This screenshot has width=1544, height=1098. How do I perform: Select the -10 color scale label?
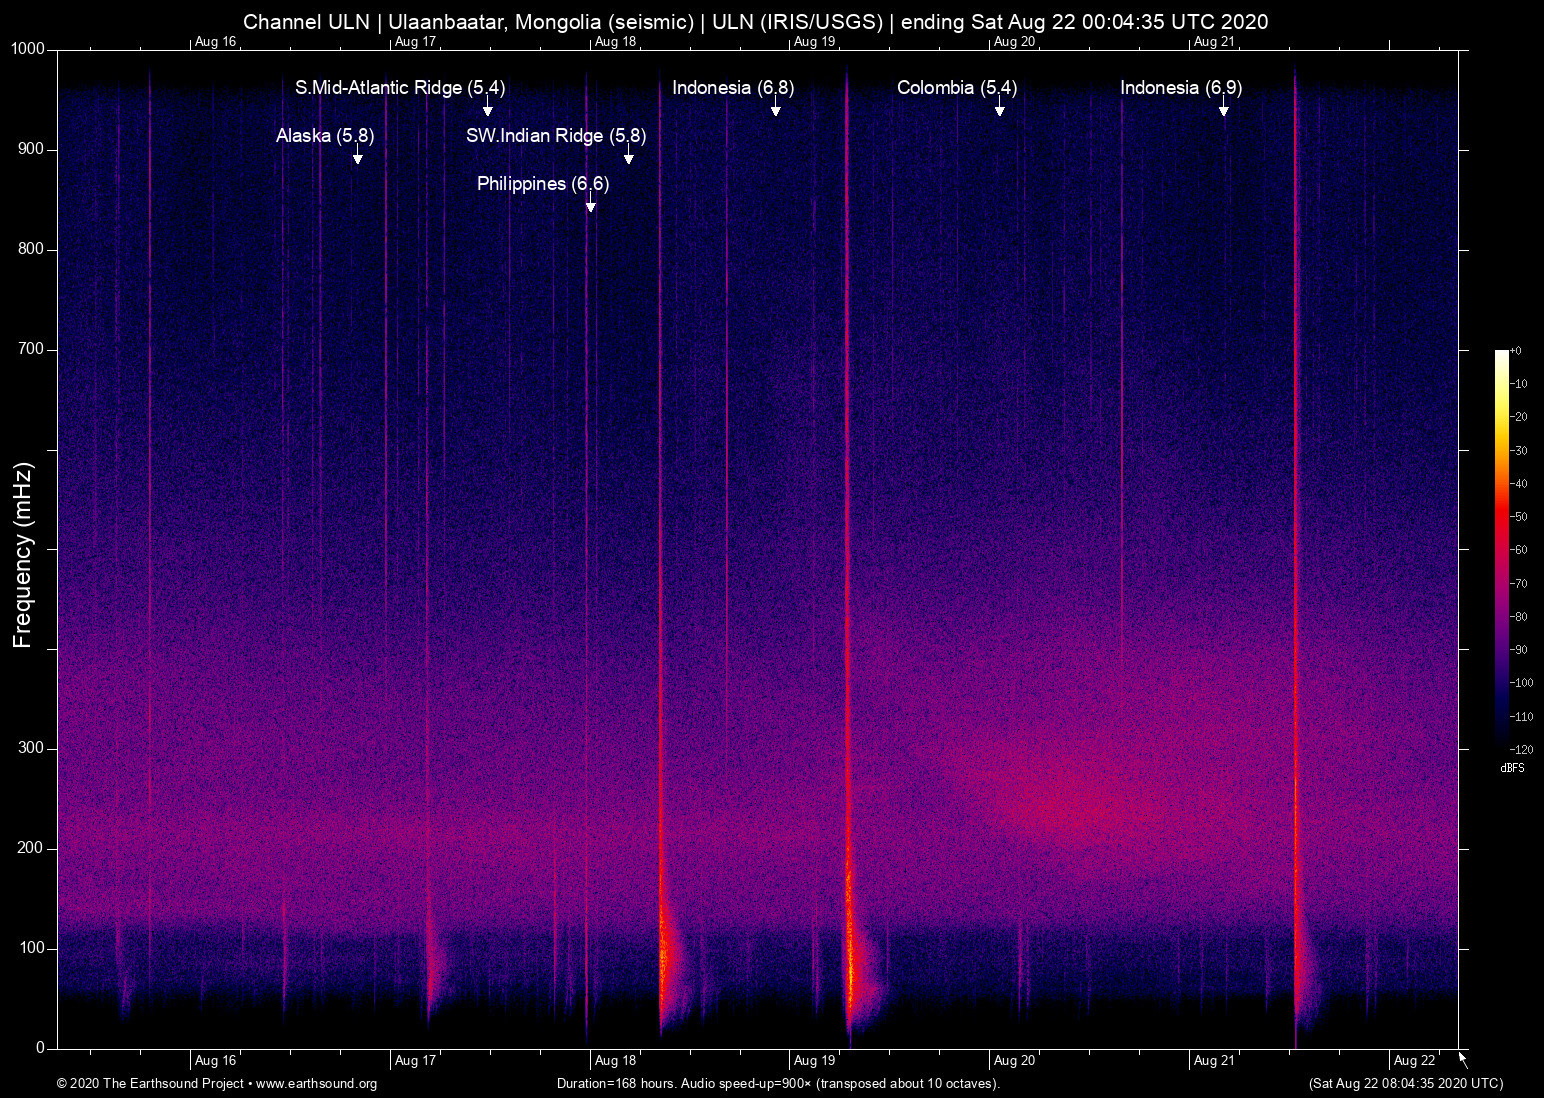[x=1519, y=384]
